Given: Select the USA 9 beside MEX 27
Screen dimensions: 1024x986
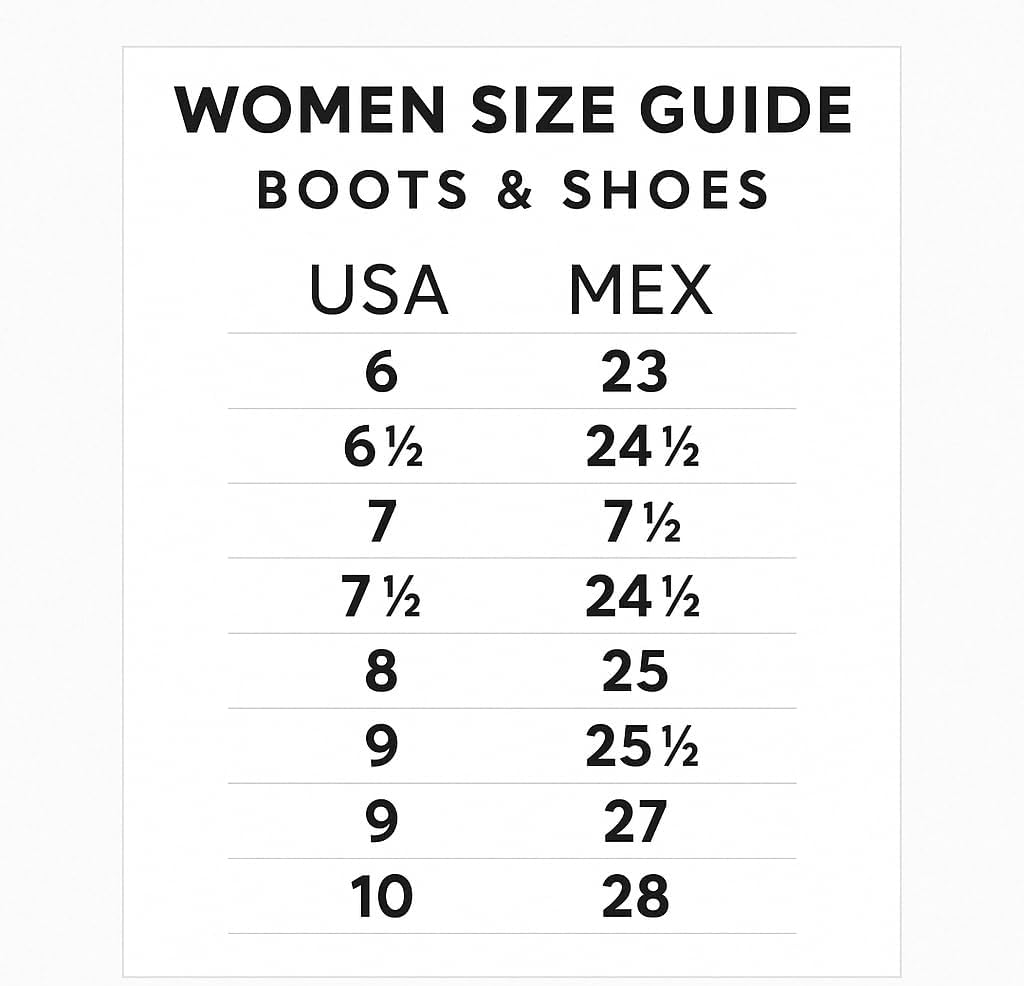Looking at the screenshot, I should (381, 822).
